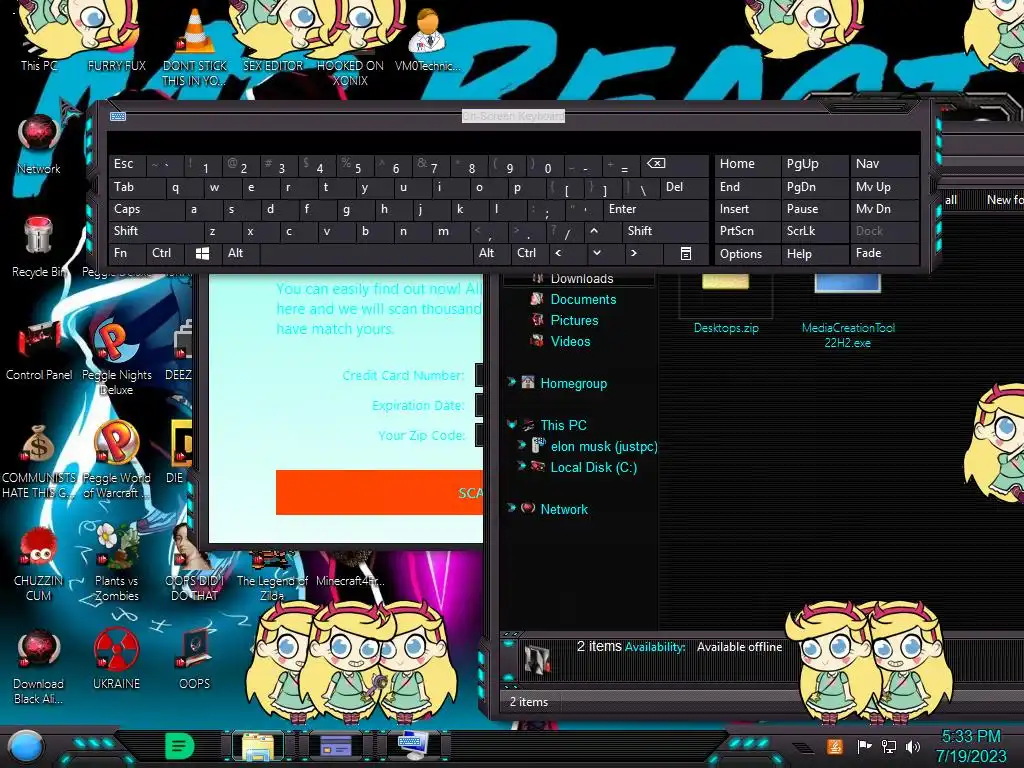Click the Credit Card Number field

[x=479, y=375]
